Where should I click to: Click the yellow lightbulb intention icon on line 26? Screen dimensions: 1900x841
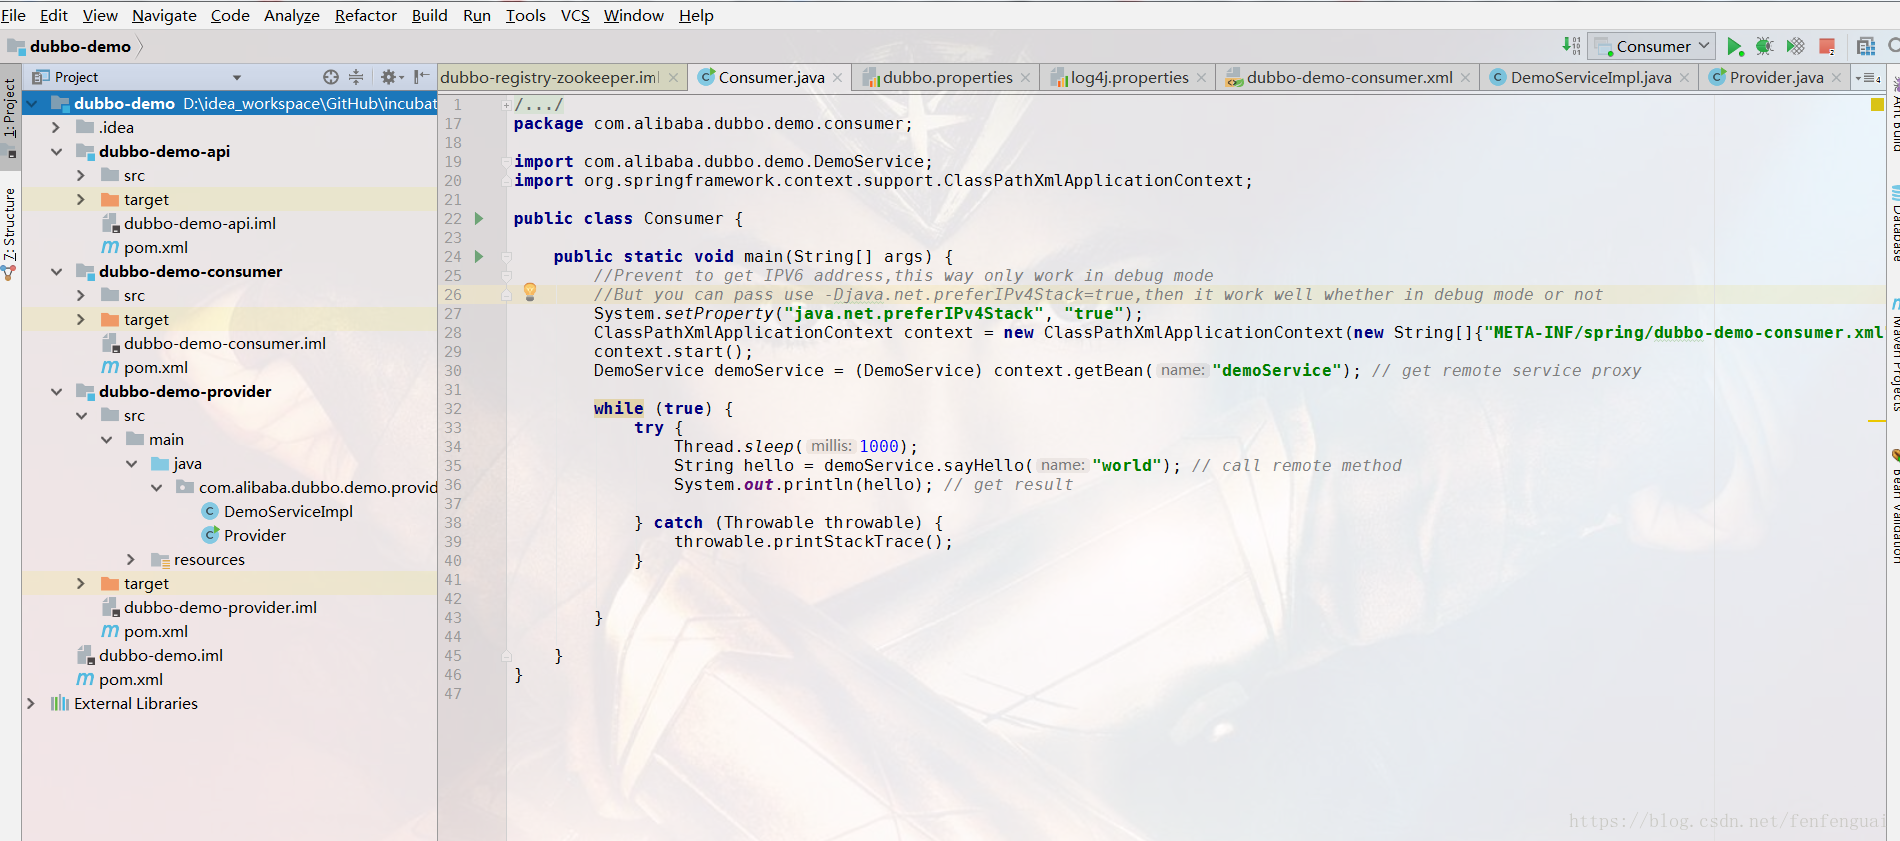(530, 292)
